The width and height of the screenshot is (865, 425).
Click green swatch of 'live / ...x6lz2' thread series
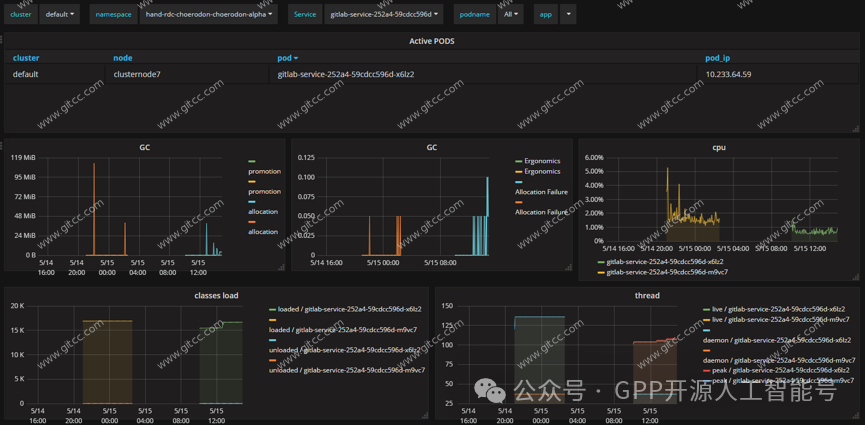click(707, 309)
